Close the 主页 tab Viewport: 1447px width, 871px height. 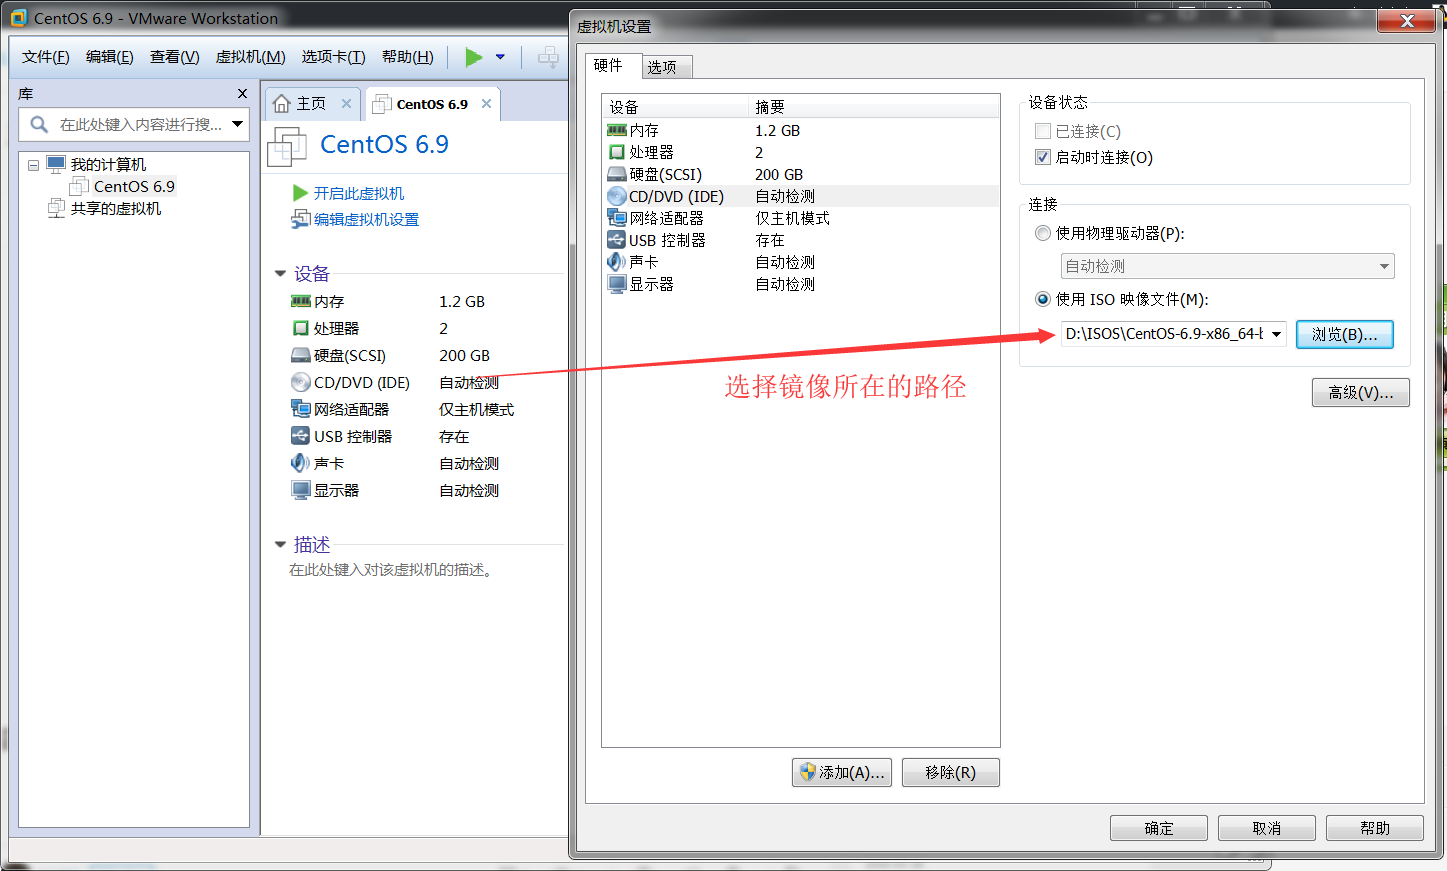tap(346, 103)
